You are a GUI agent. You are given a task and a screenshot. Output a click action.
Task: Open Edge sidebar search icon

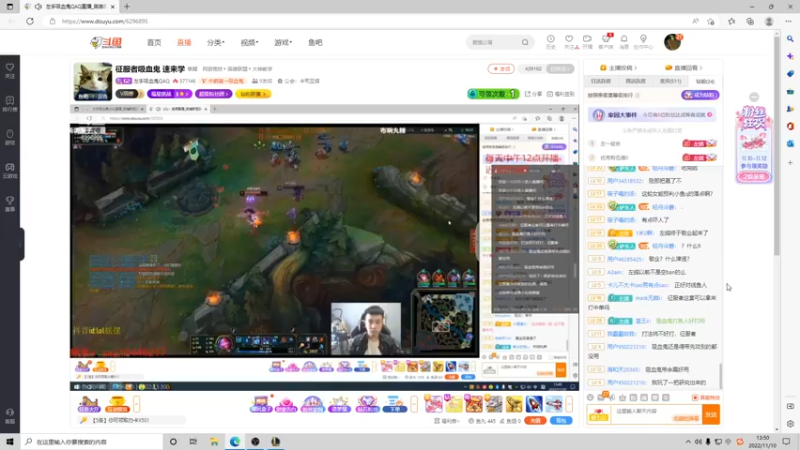pos(790,39)
